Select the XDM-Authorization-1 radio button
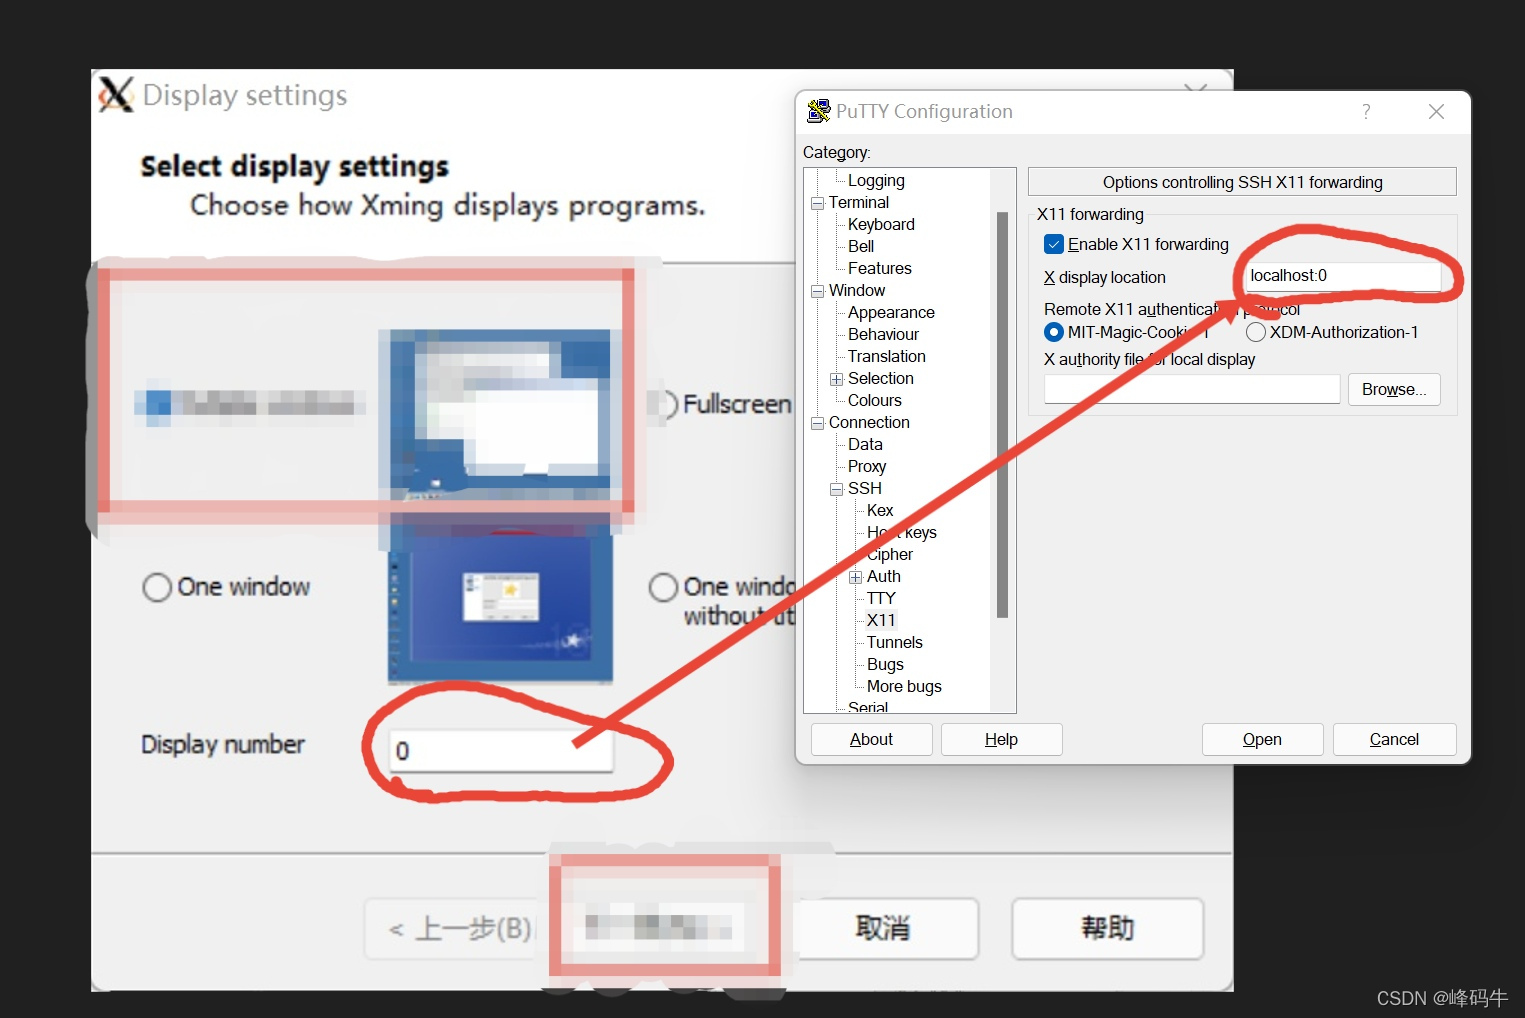Image resolution: width=1525 pixels, height=1018 pixels. (1256, 332)
